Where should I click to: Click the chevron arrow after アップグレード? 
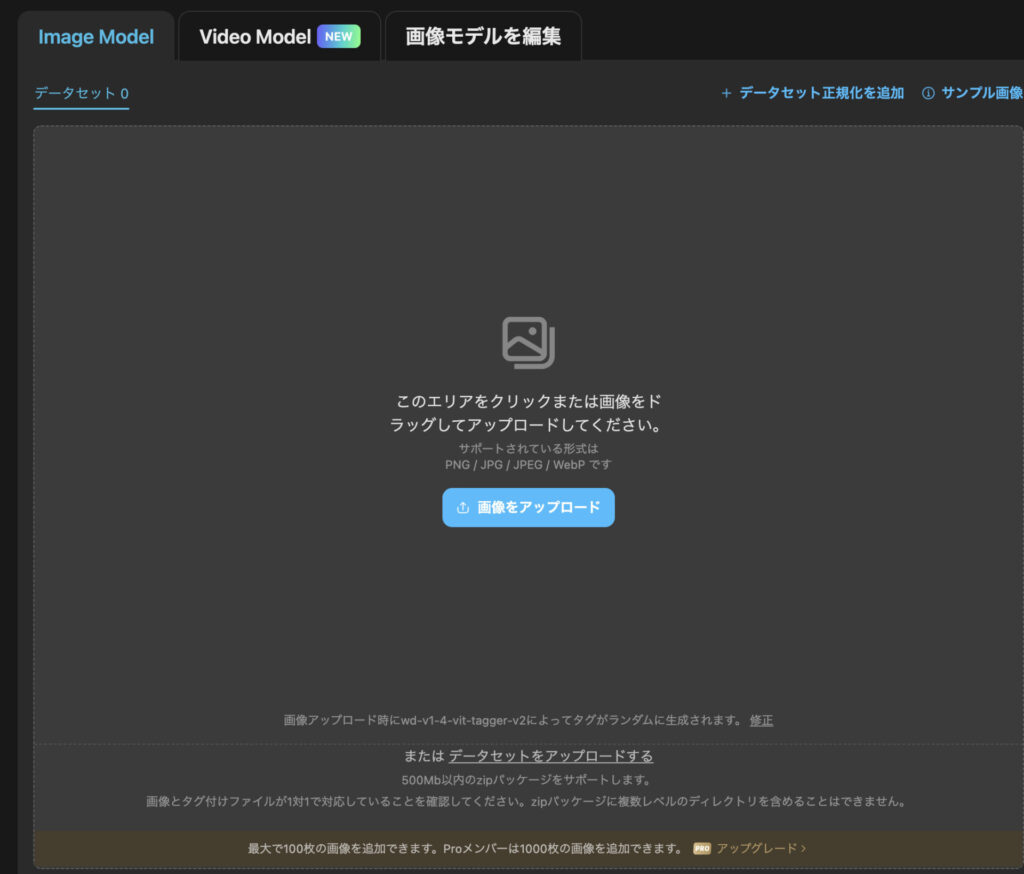click(x=803, y=848)
